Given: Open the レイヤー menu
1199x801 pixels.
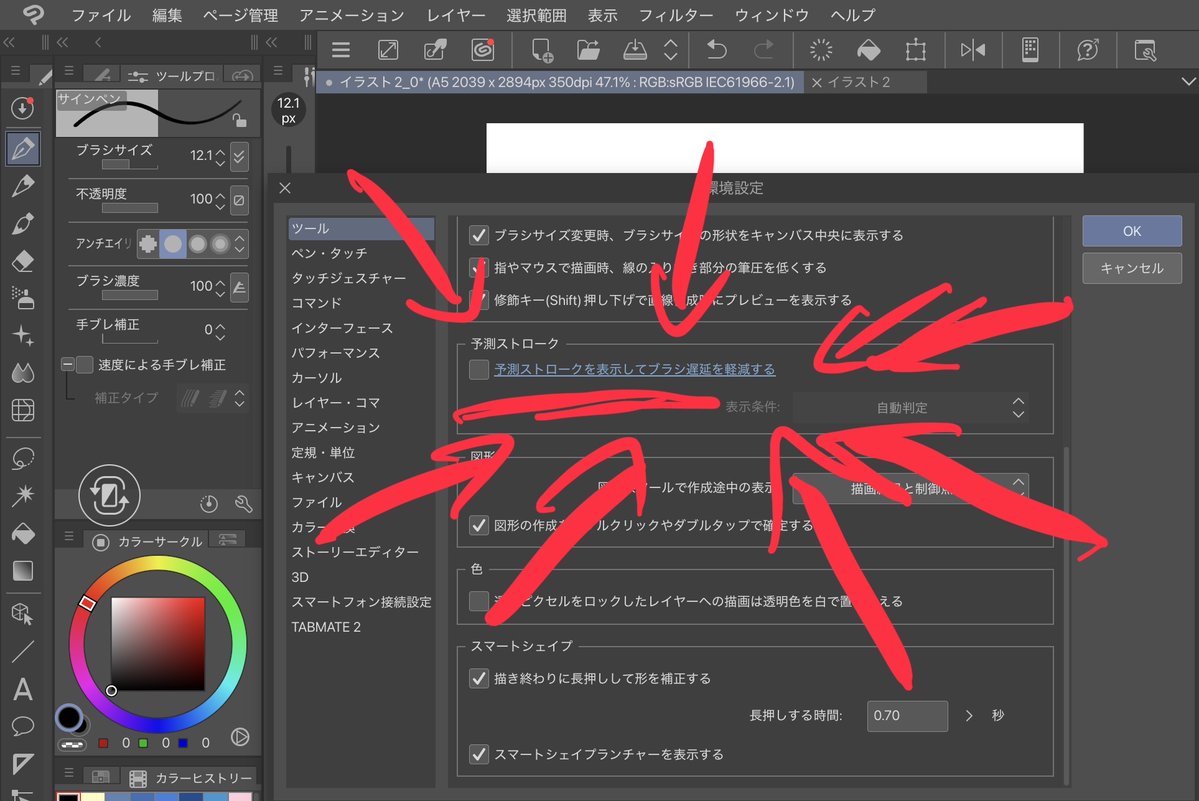Looking at the screenshot, I should [x=456, y=15].
